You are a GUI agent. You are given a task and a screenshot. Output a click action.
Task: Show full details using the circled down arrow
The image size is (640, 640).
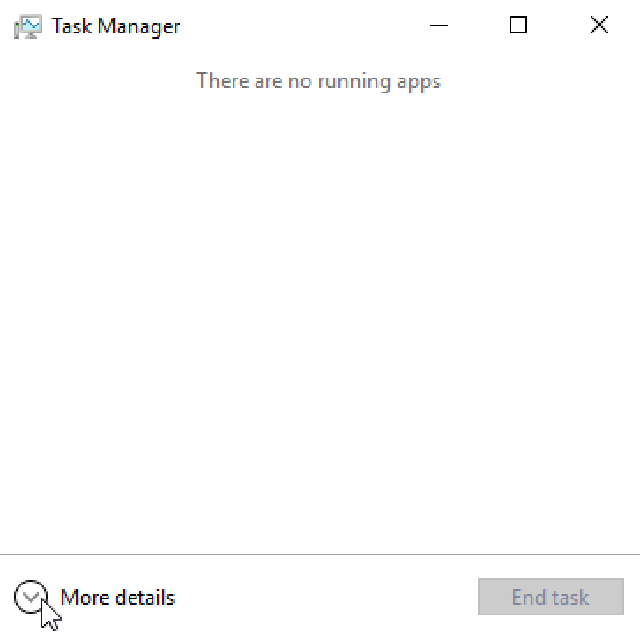30,597
